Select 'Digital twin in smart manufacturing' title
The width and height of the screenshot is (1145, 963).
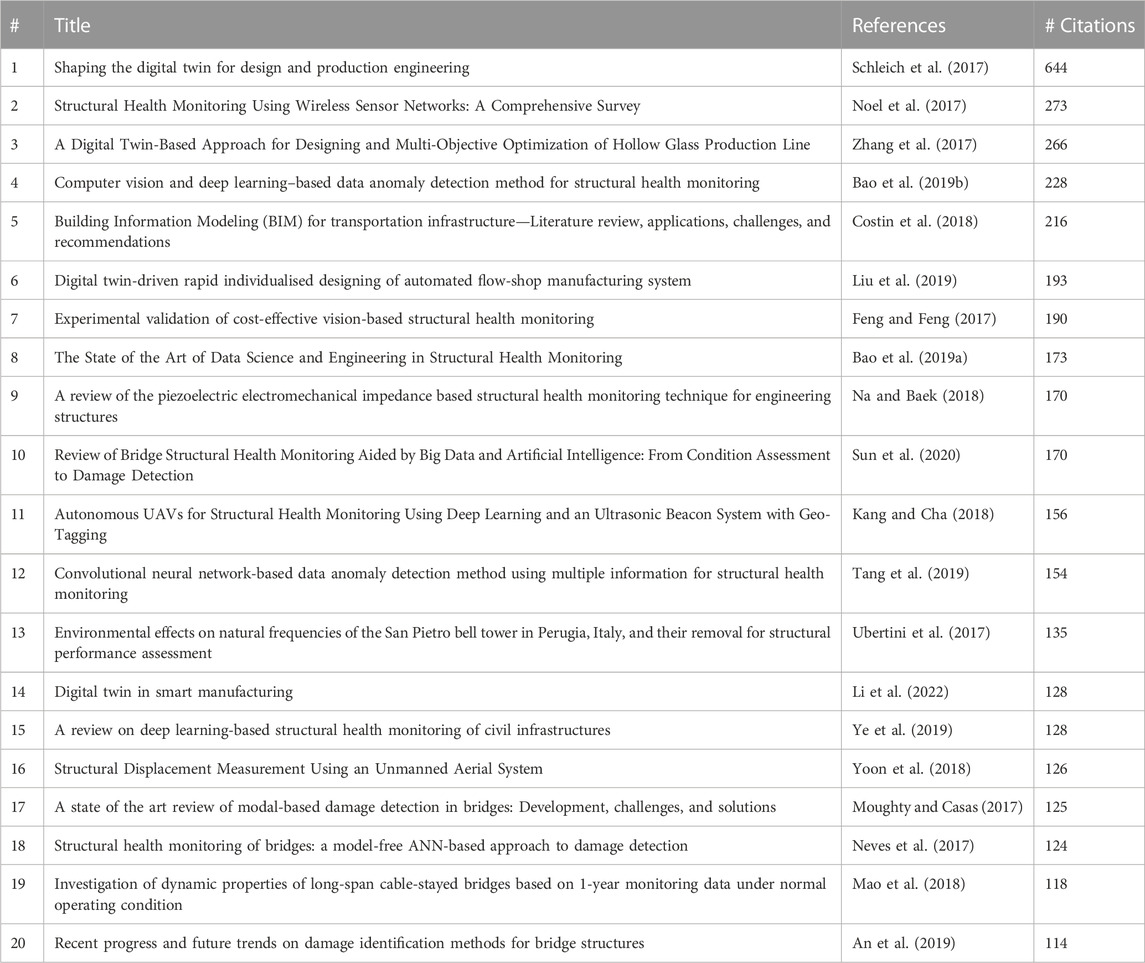[x=173, y=692]
